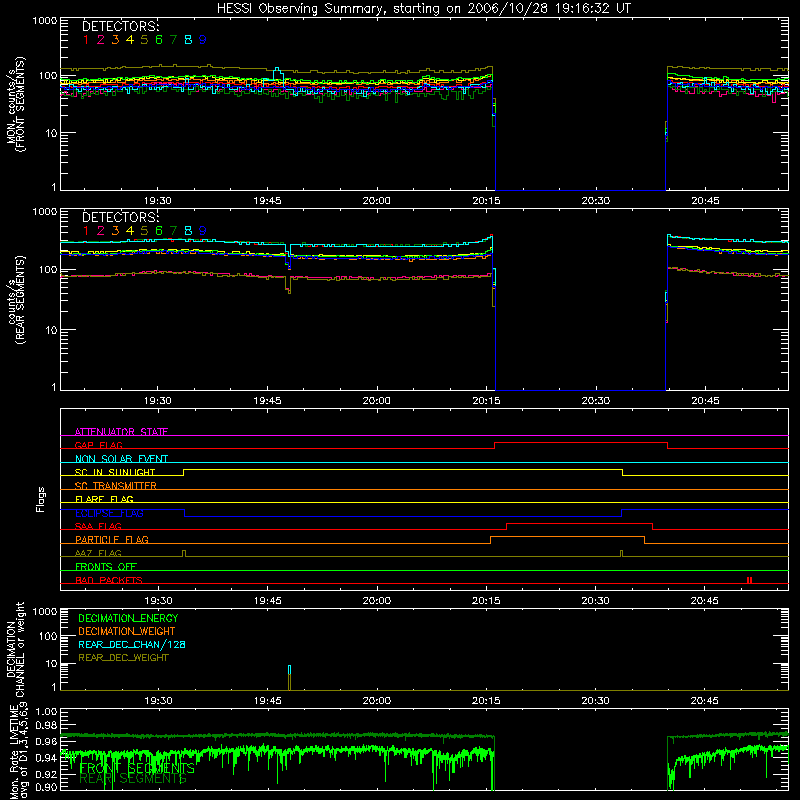This screenshot has width=800, height=800.
Task: Click the DECIMATION CHANNEL or weight axis label
Action: [16, 649]
